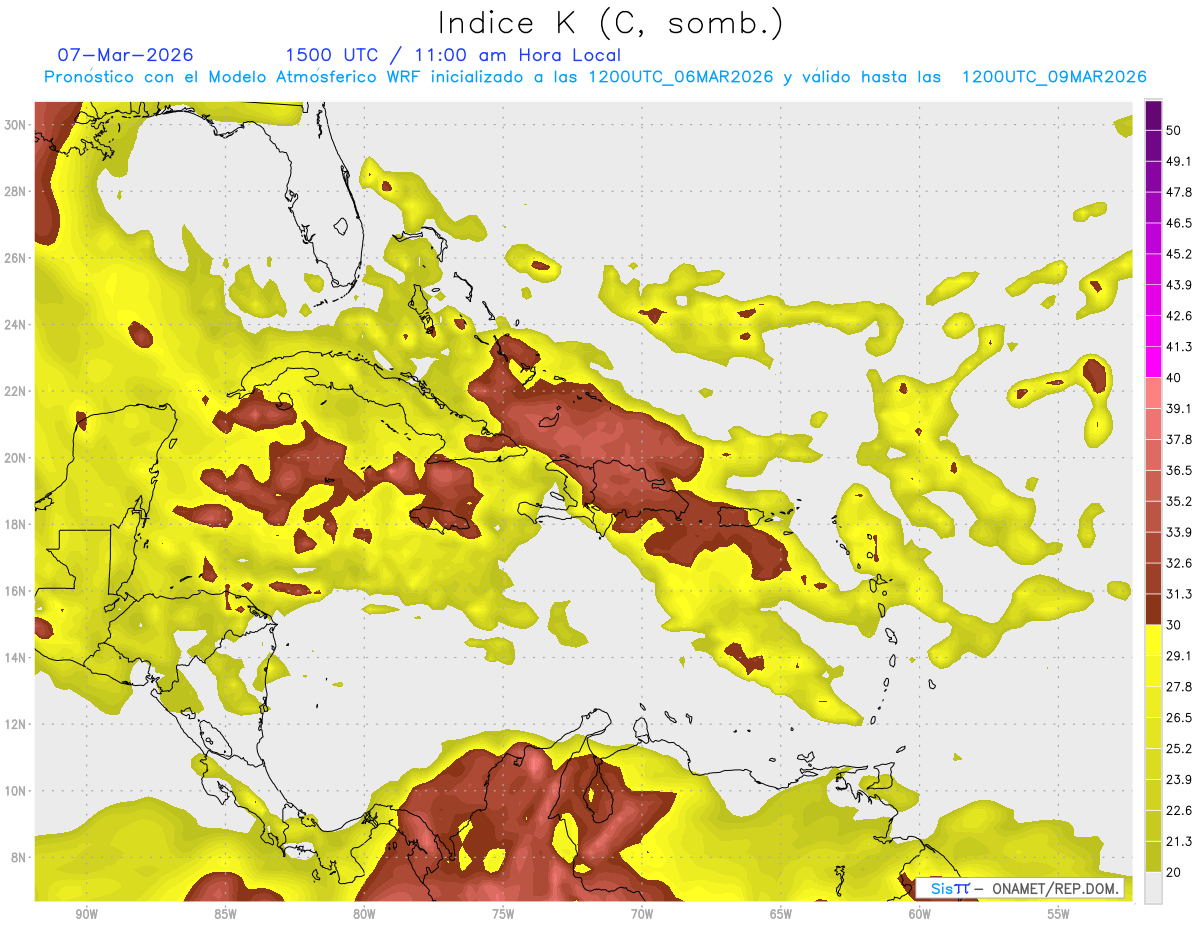The width and height of the screenshot is (1200, 927).
Task: Click the colorbar value 33.9
Action: tap(1179, 532)
